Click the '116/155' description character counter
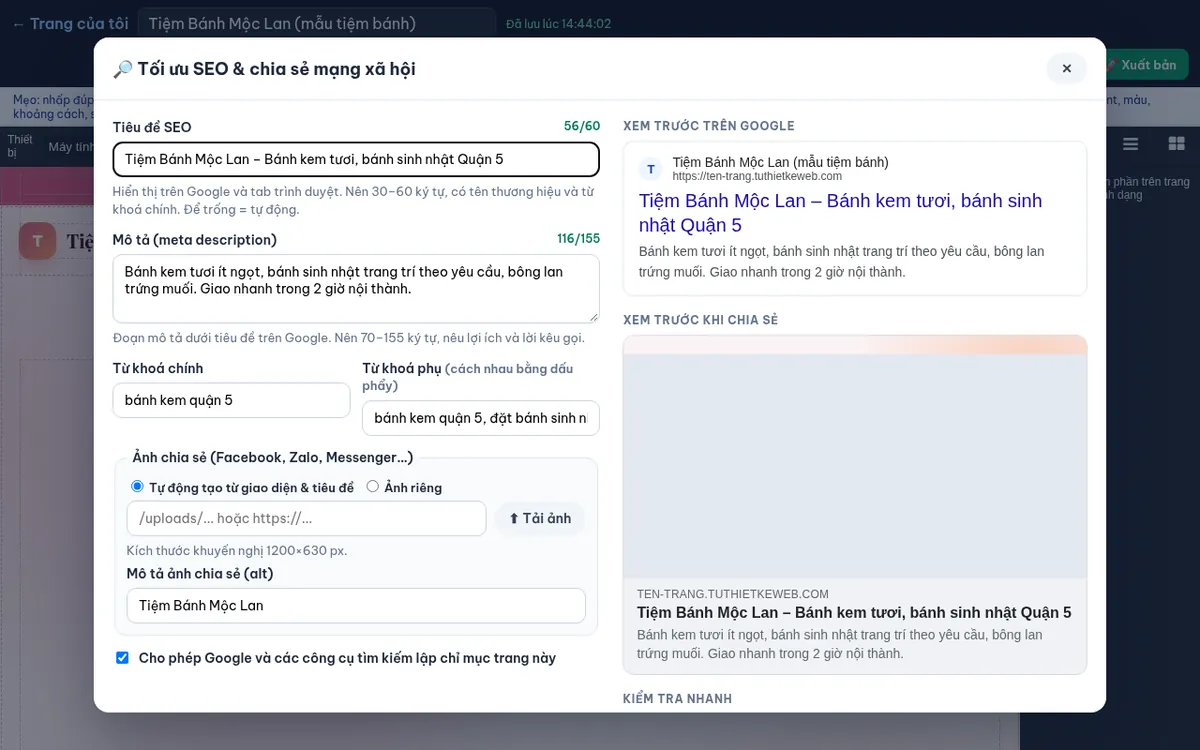Screen dimensions: 1200x750 [x=579, y=239]
